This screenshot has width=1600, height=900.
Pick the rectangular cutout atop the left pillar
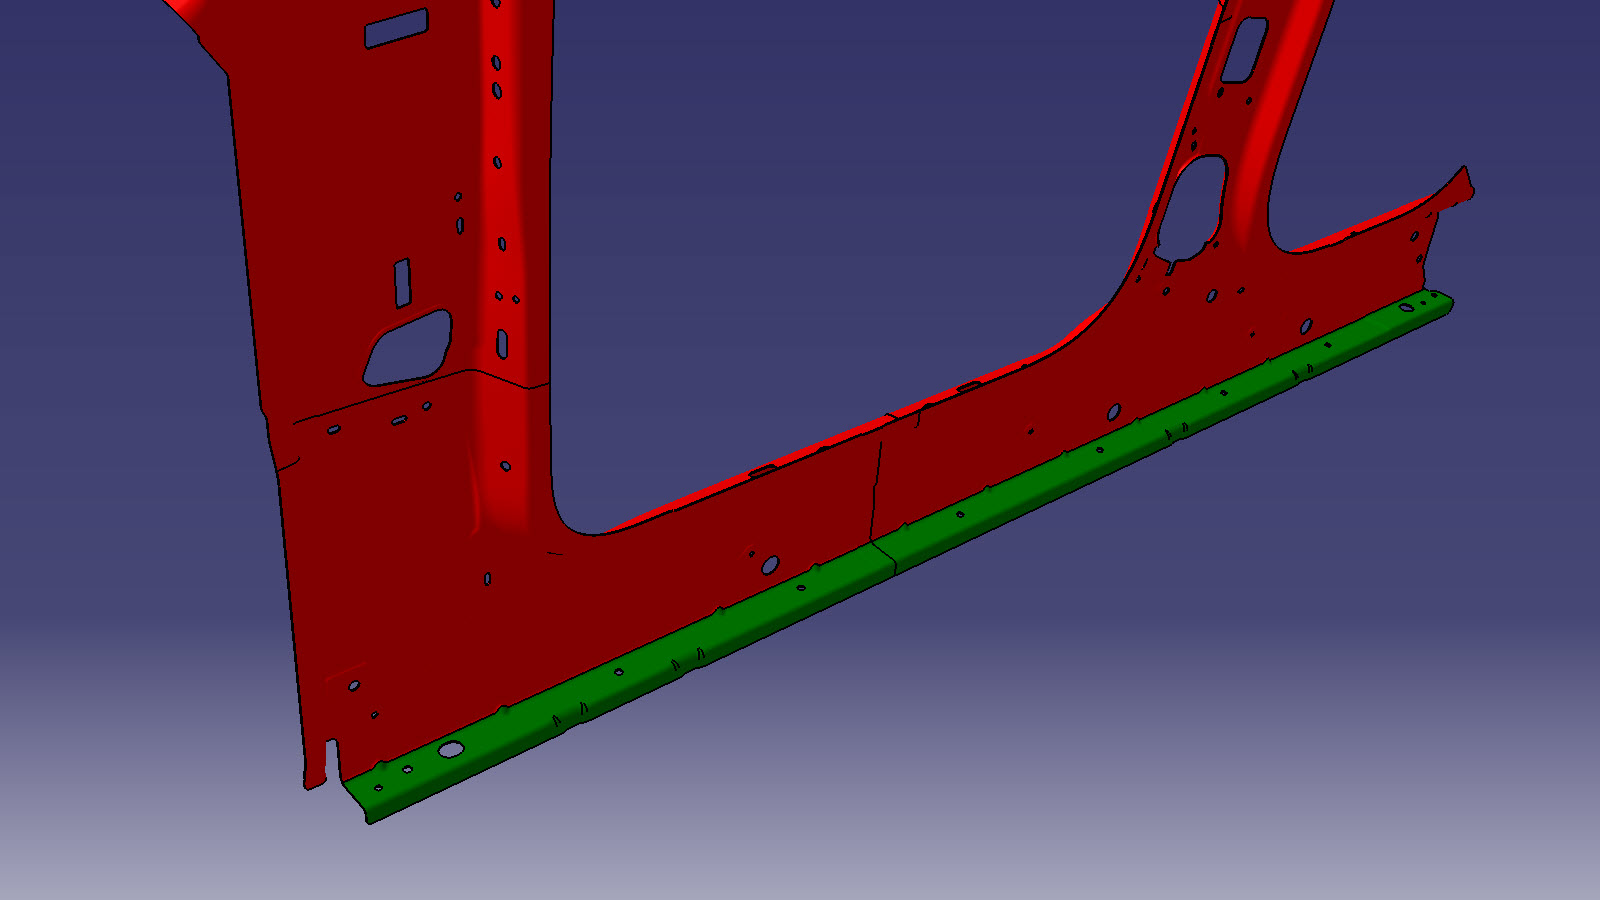(x=396, y=28)
